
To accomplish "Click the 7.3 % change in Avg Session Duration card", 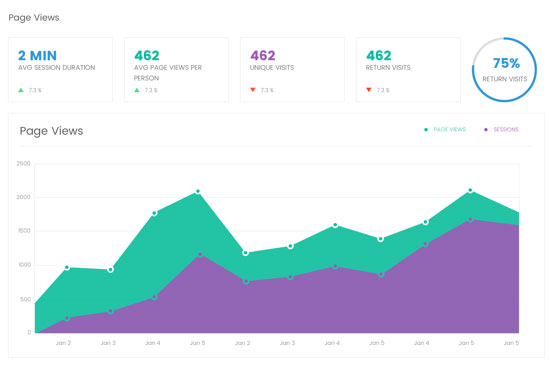I will pos(35,90).
